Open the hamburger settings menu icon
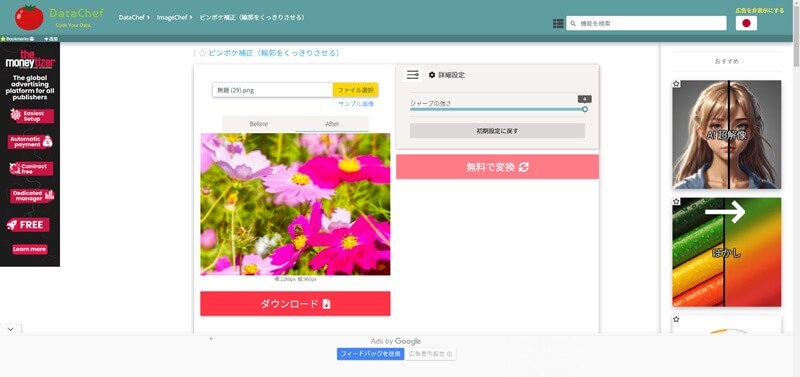Image resolution: width=800 pixels, height=377 pixels. click(412, 74)
